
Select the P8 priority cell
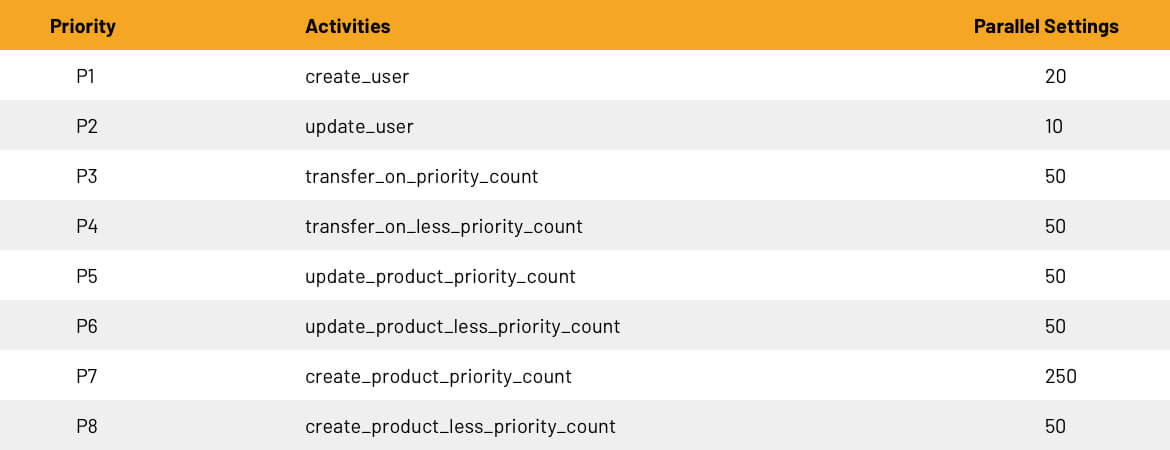[x=87, y=426]
